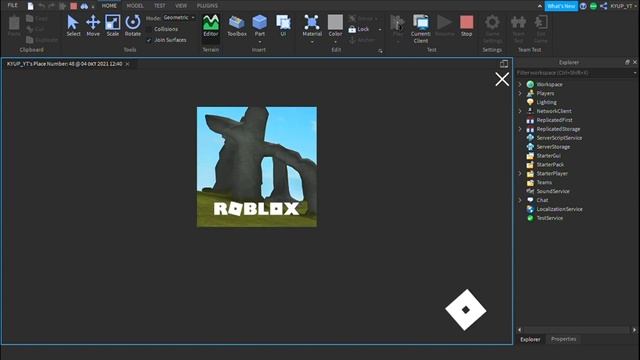Viewport: 640px width, 360px height.
Task: Switch to the TEST ribbon tab
Action: coord(160,6)
